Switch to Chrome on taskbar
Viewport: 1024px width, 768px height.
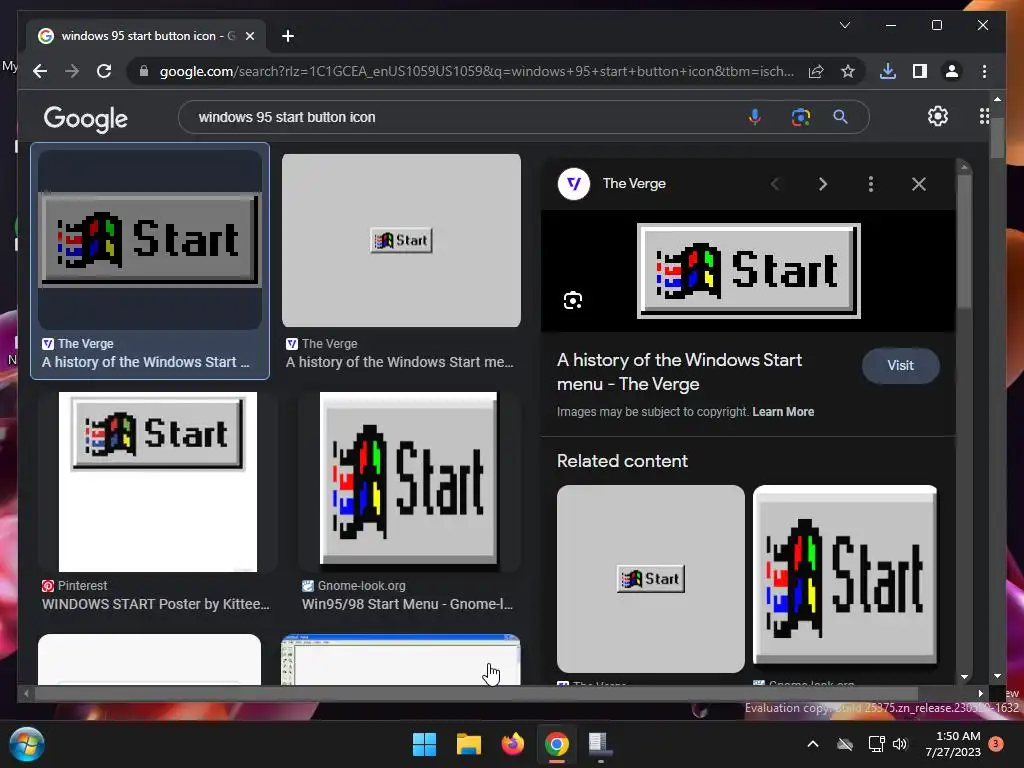556,744
